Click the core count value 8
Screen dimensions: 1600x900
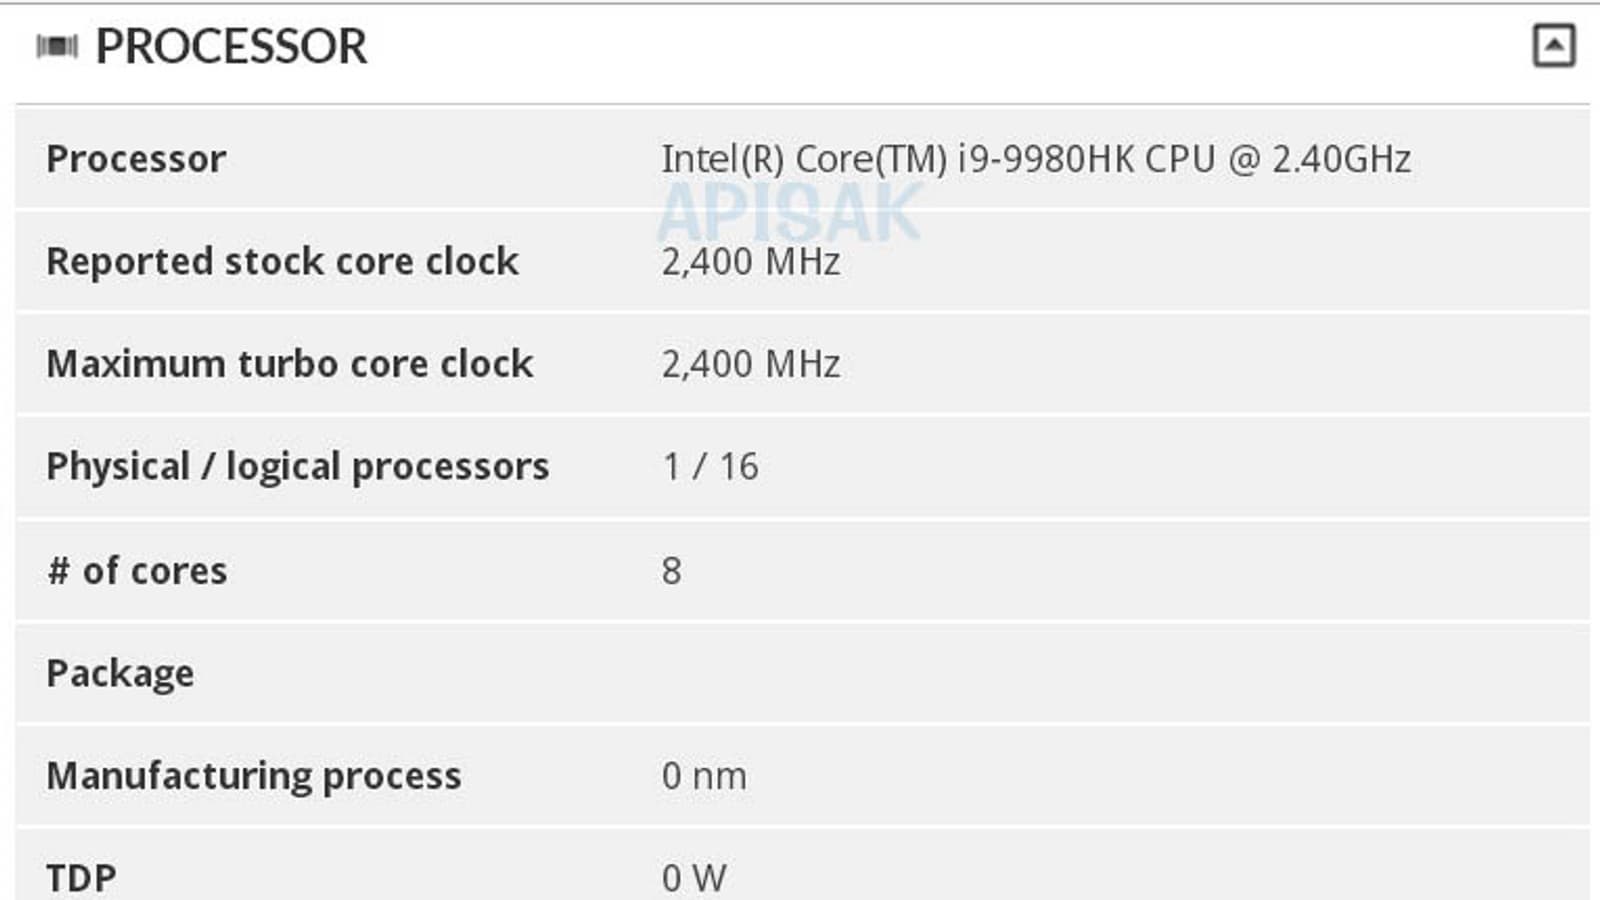pyautogui.click(x=672, y=571)
